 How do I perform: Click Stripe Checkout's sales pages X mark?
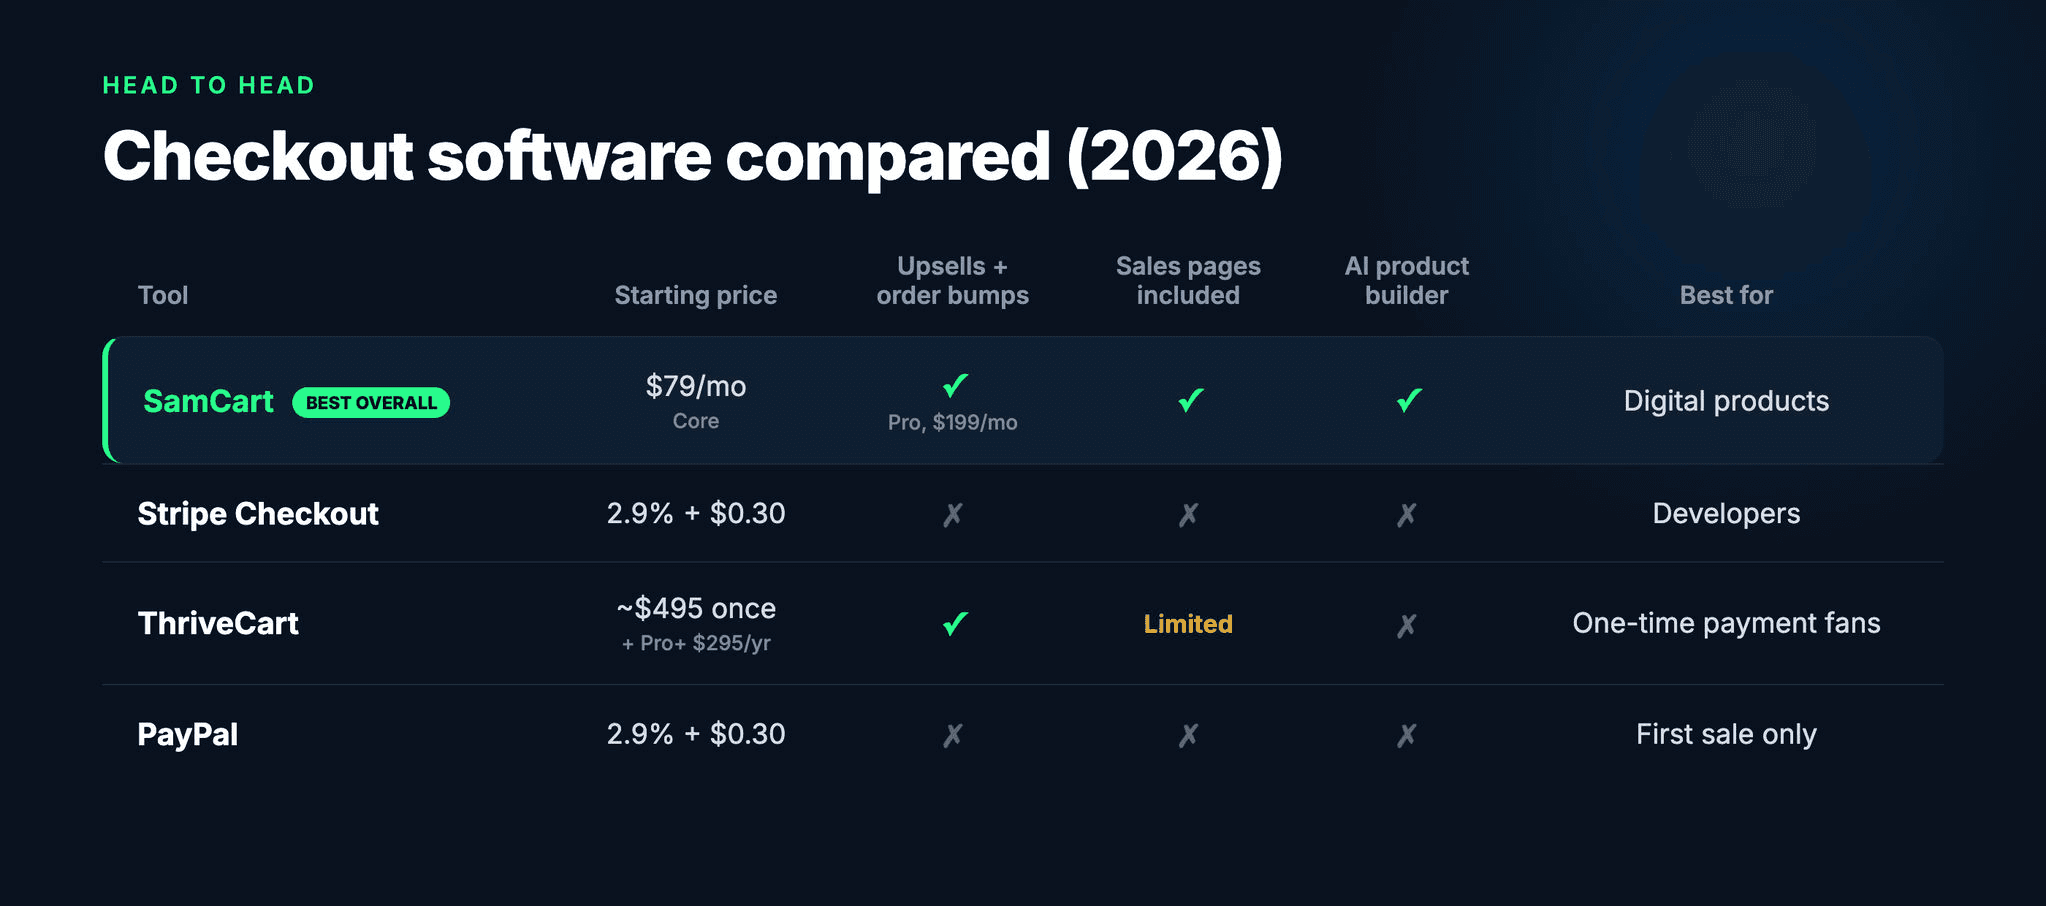[x=1188, y=515]
